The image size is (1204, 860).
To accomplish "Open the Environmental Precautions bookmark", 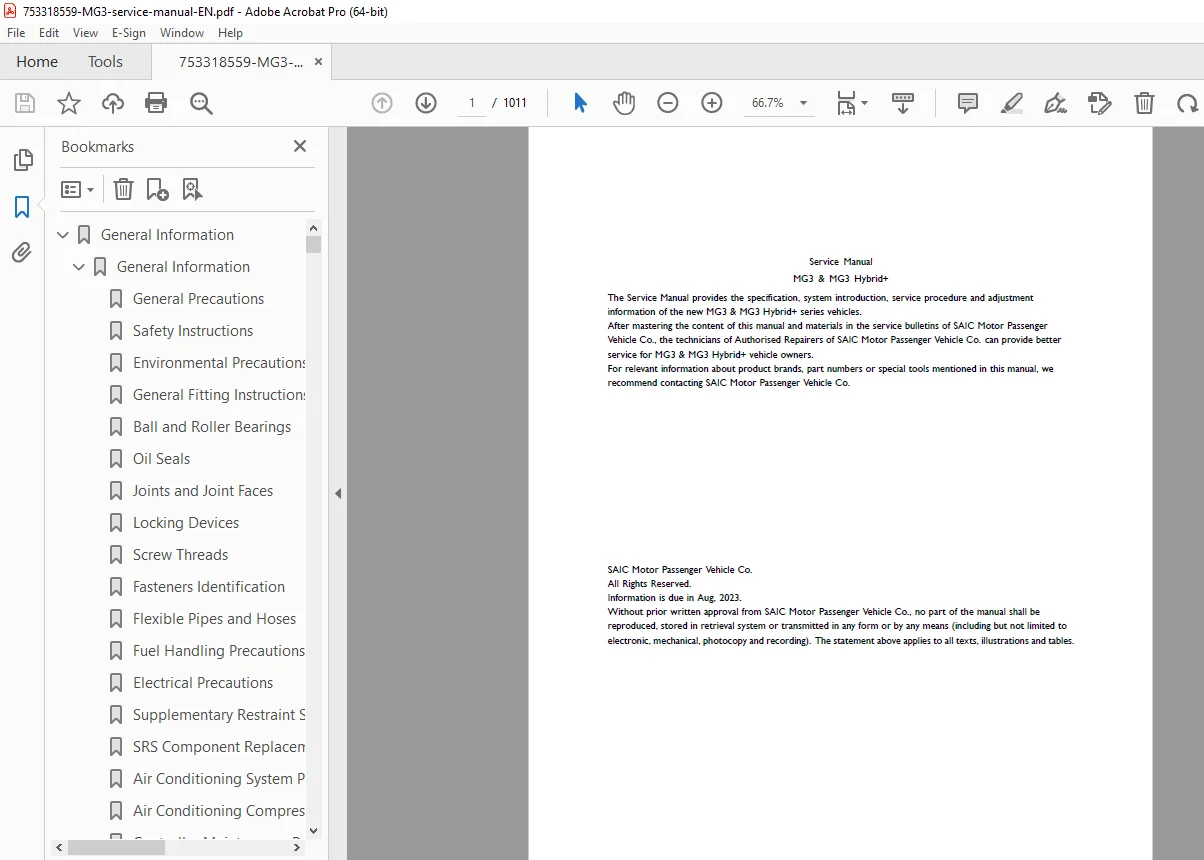I will pos(219,363).
